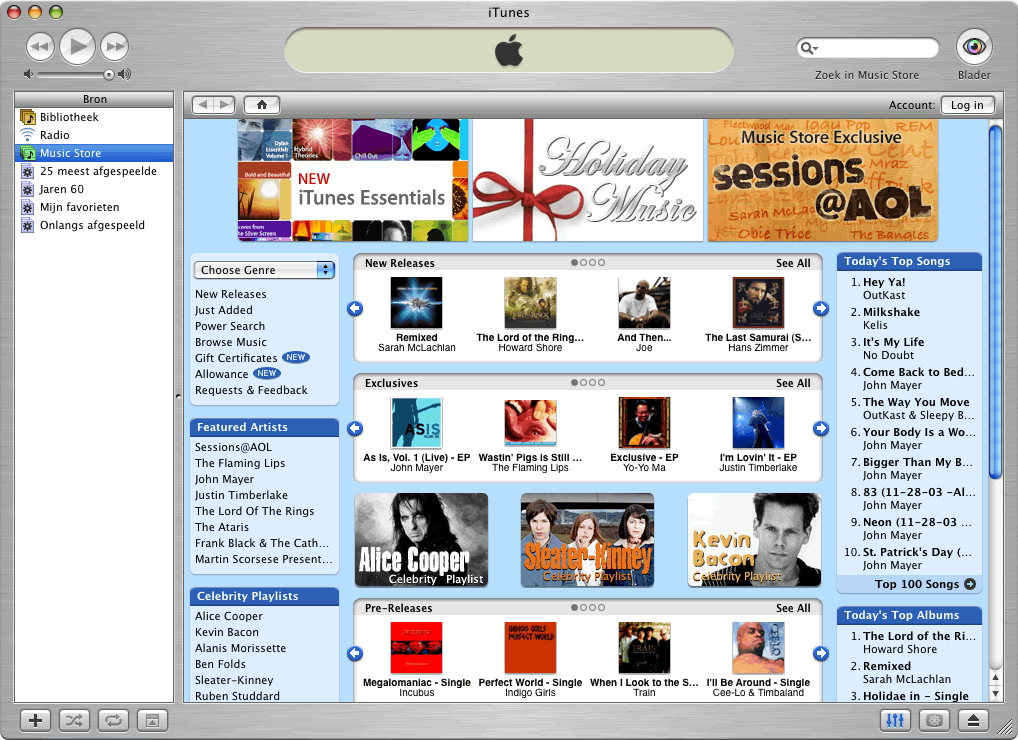Viewport: 1018px width, 740px height.
Task: Click the low volume speaker icon
Action: (28, 74)
